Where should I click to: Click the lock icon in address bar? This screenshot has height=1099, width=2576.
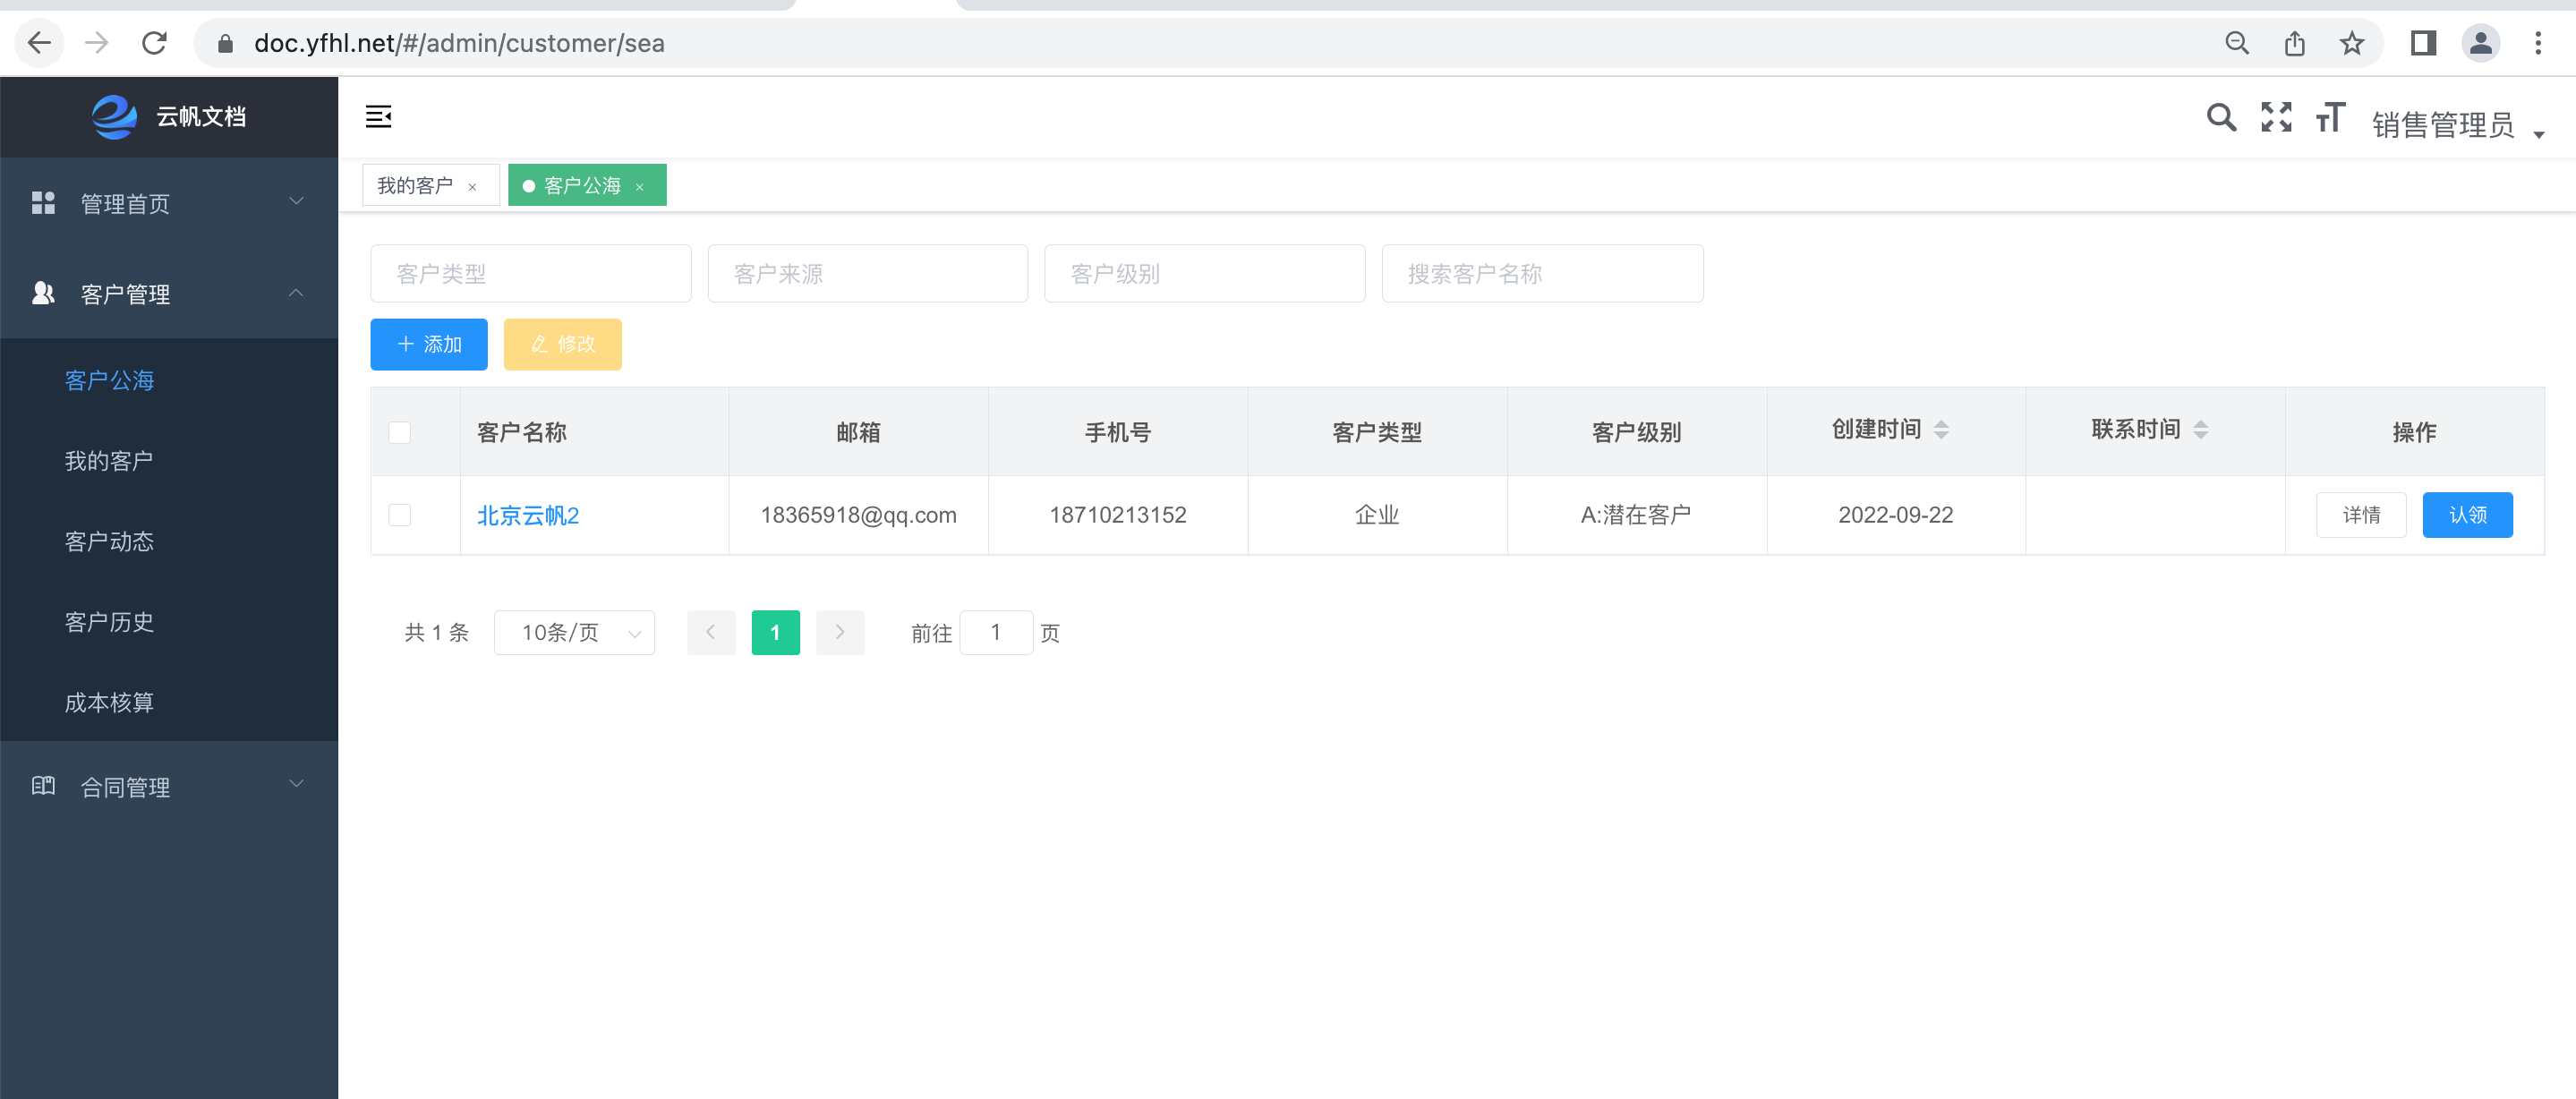[225, 44]
